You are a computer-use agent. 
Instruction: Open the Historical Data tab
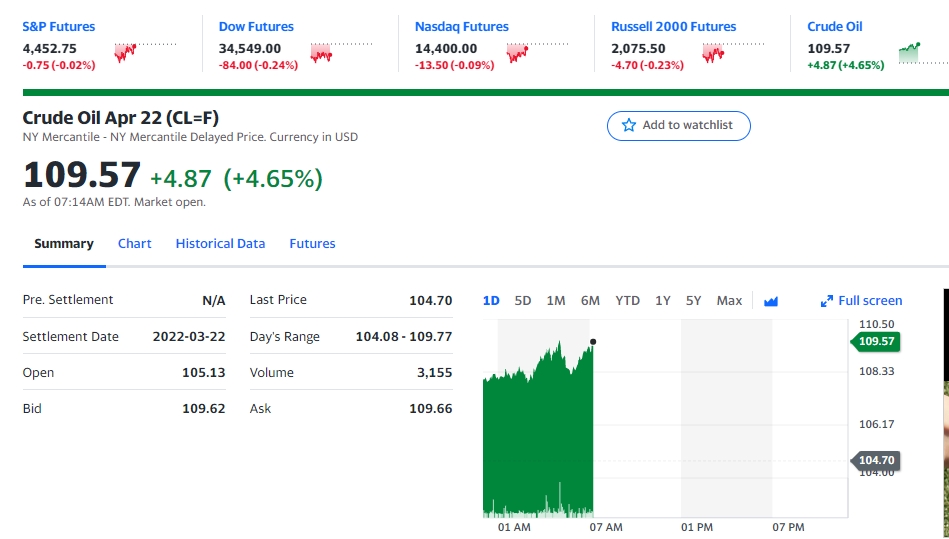tap(220, 244)
